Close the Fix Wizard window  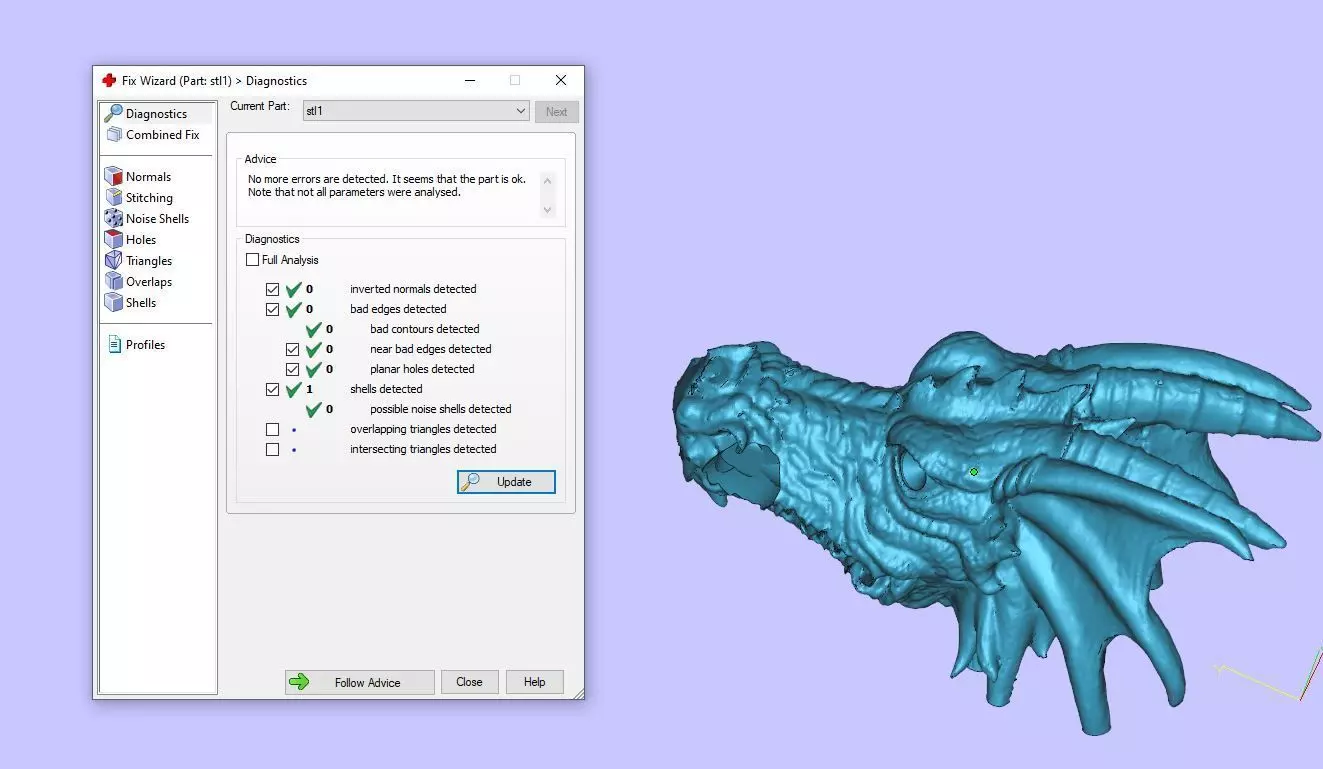tap(561, 80)
